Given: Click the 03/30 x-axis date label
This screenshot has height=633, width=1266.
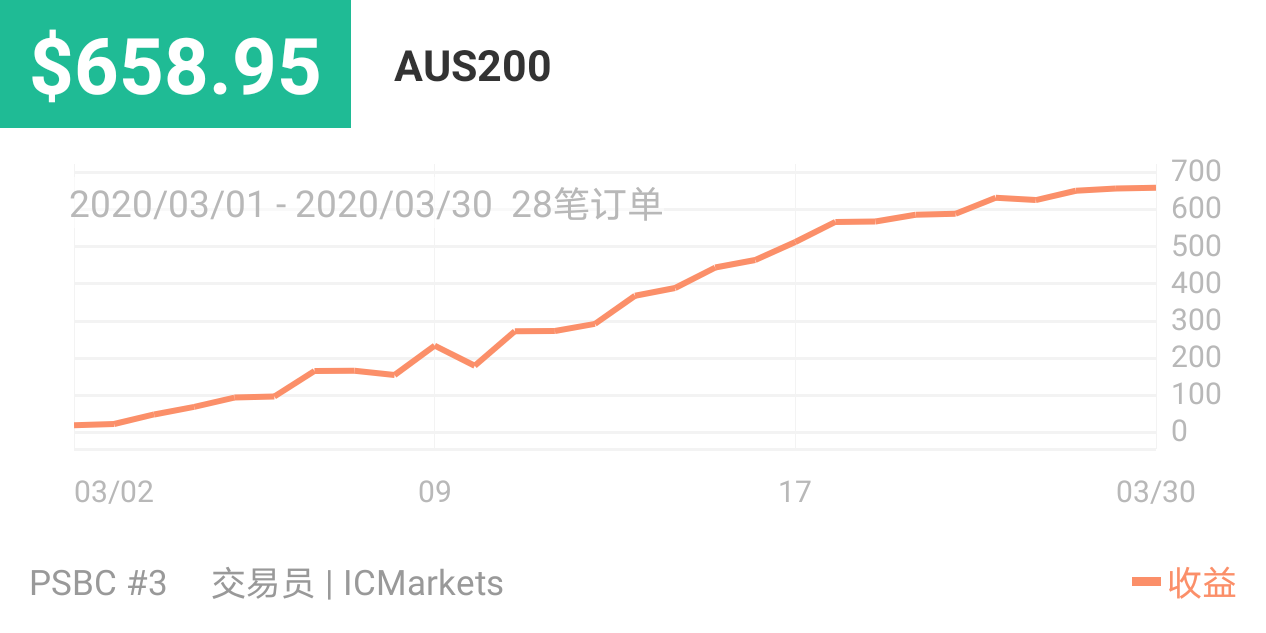Looking at the screenshot, I should coord(1155,492).
